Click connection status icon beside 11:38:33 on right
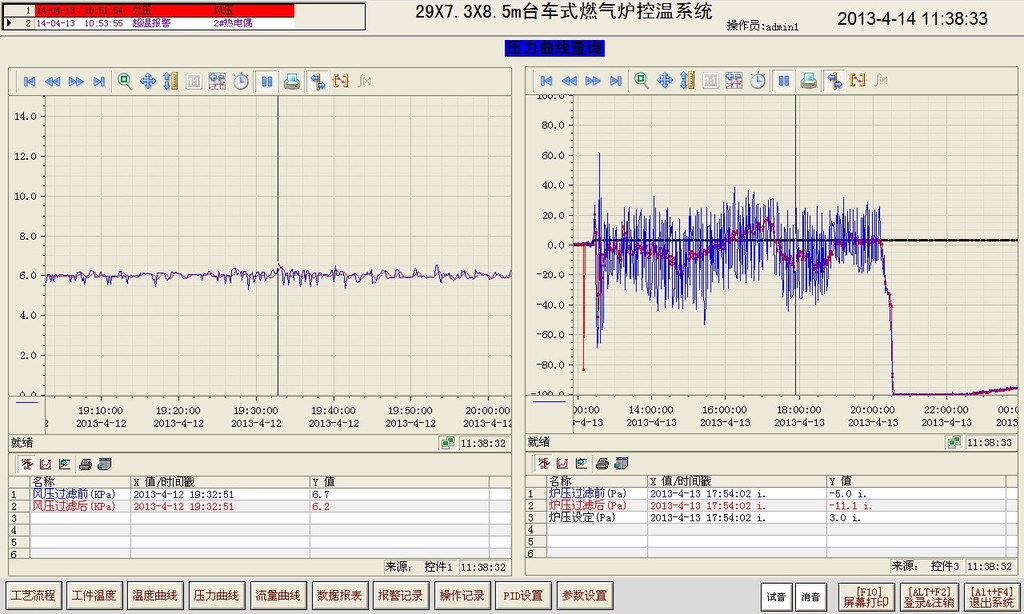The width and height of the screenshot is (1024, 614). tap(954, 443)
